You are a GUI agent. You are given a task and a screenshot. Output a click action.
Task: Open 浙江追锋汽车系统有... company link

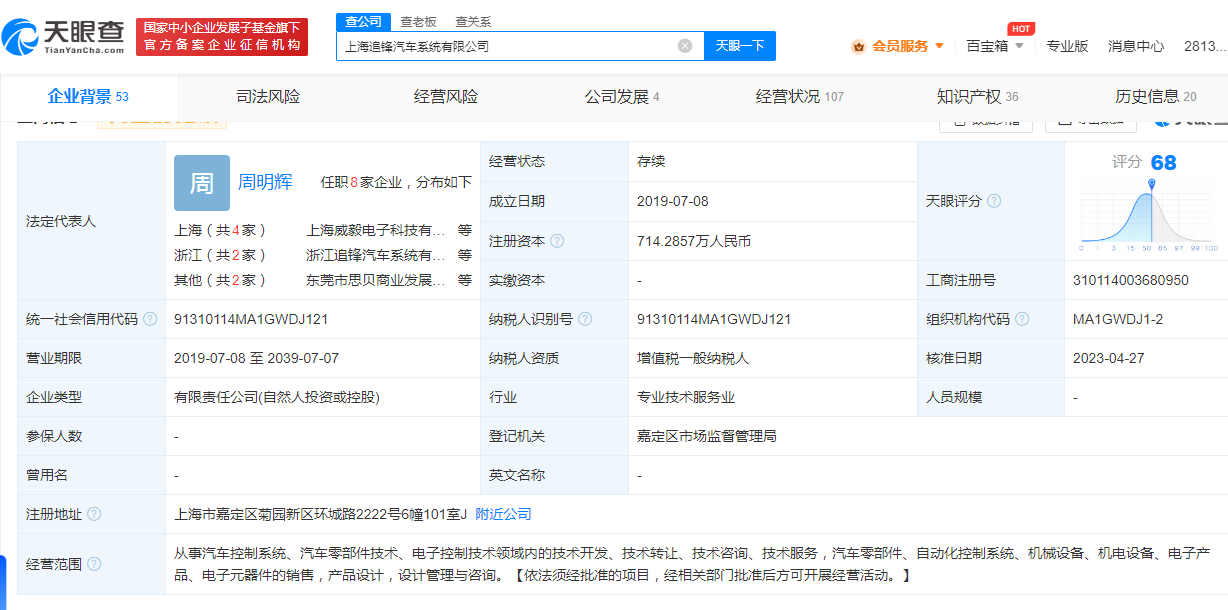pyautogui.click(x=376, y=255)
